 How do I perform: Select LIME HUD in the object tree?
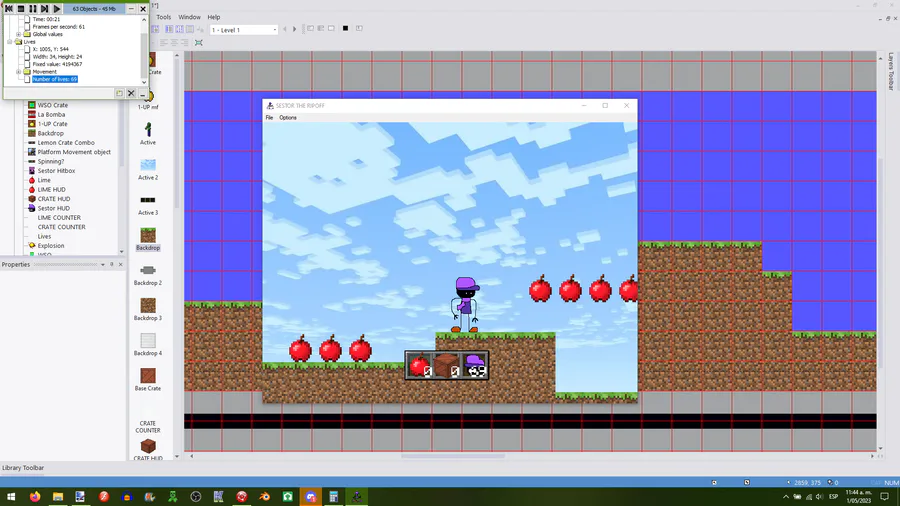point(51,189)
